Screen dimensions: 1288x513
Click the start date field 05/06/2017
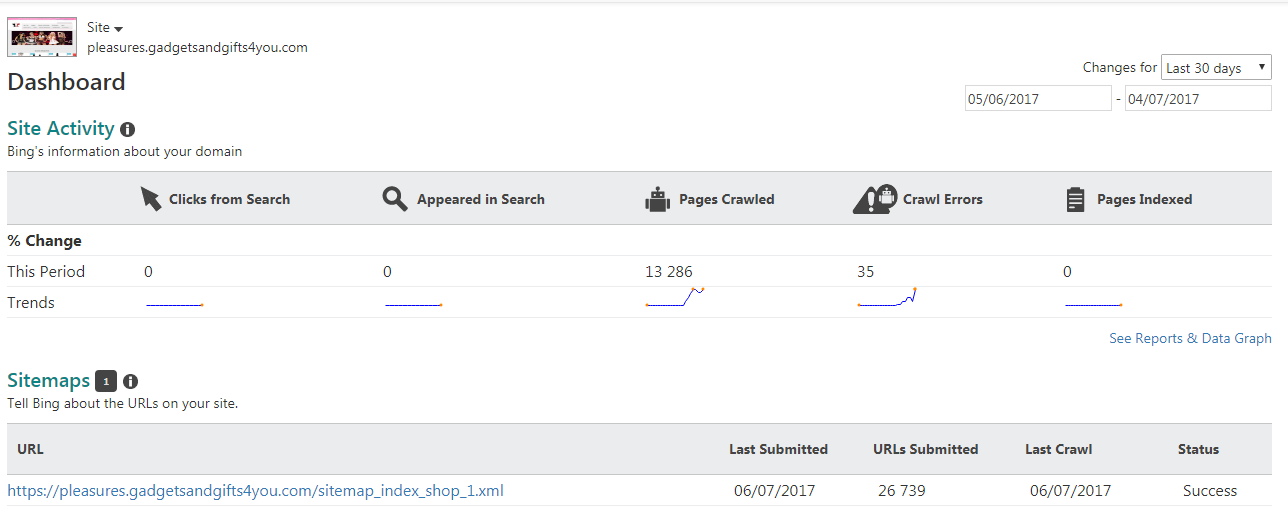(x=1038, y=98)
